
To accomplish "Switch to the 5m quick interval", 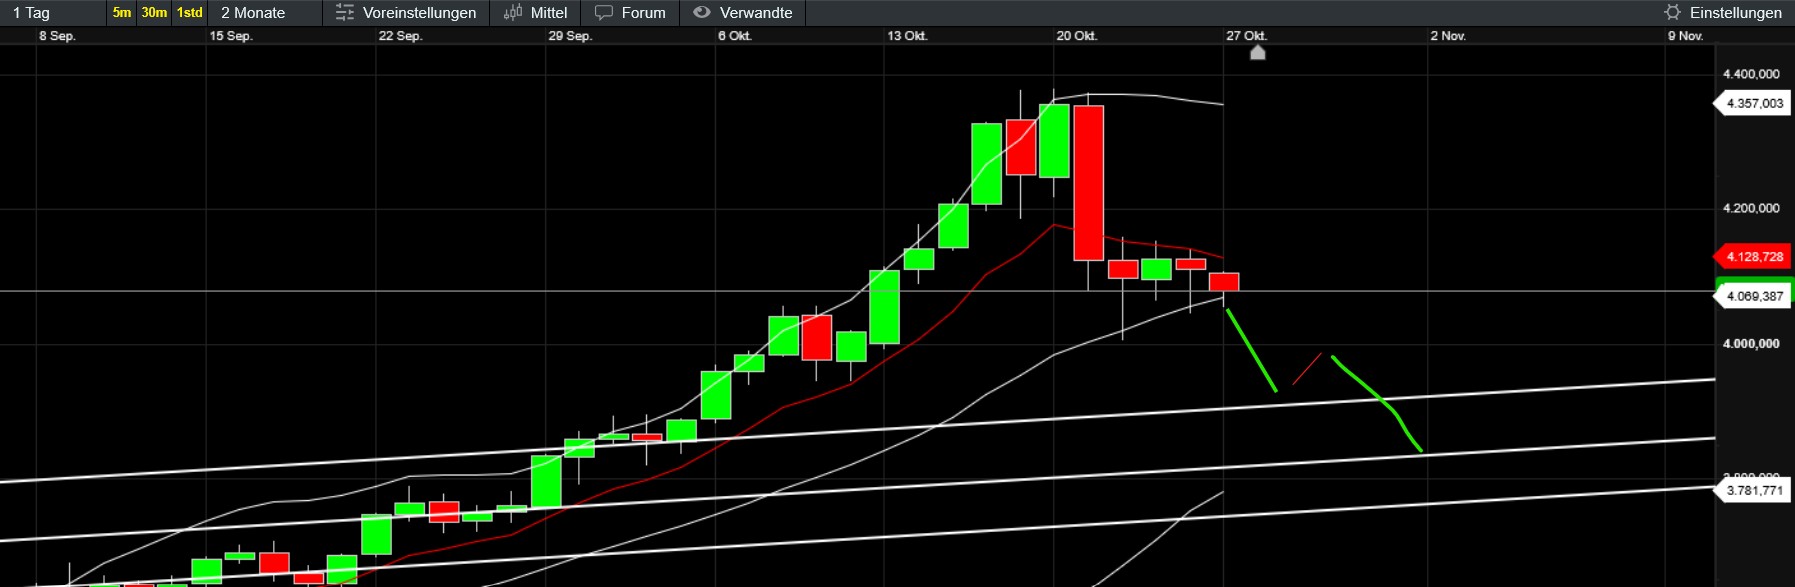I will coord(122,13).
